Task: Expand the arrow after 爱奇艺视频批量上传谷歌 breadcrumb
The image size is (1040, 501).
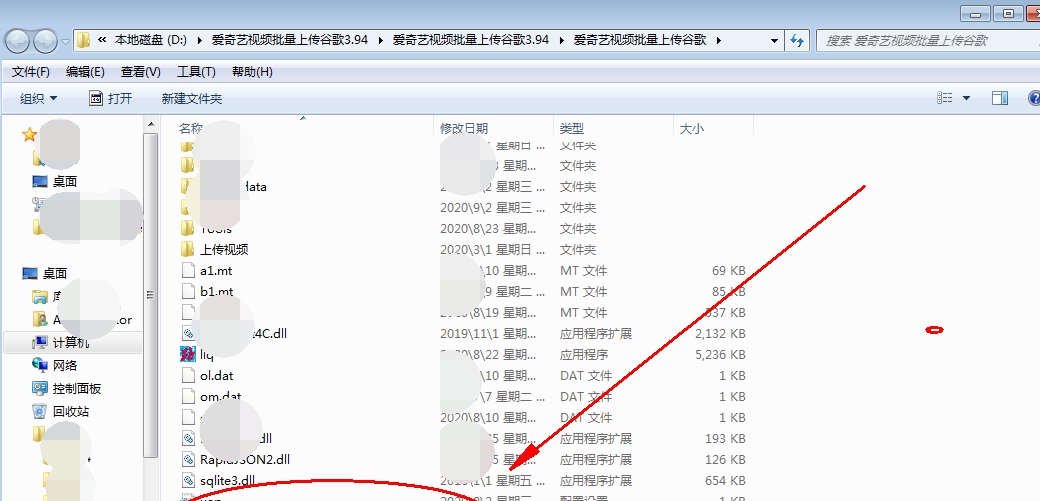Action: coord(718,40)
